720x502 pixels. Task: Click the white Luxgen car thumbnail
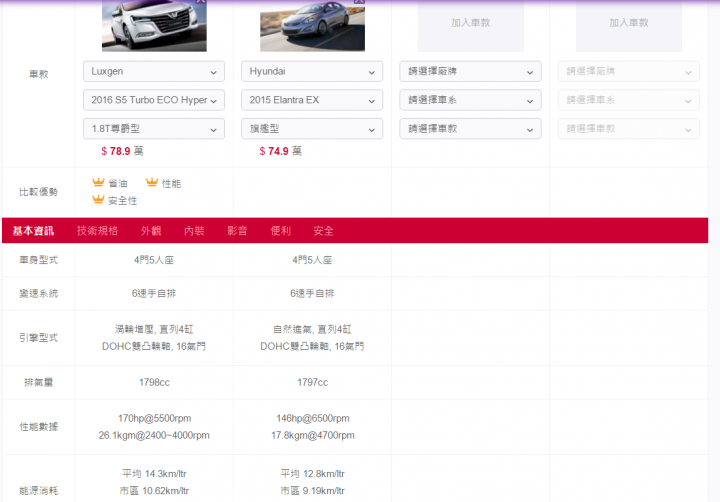154,26
